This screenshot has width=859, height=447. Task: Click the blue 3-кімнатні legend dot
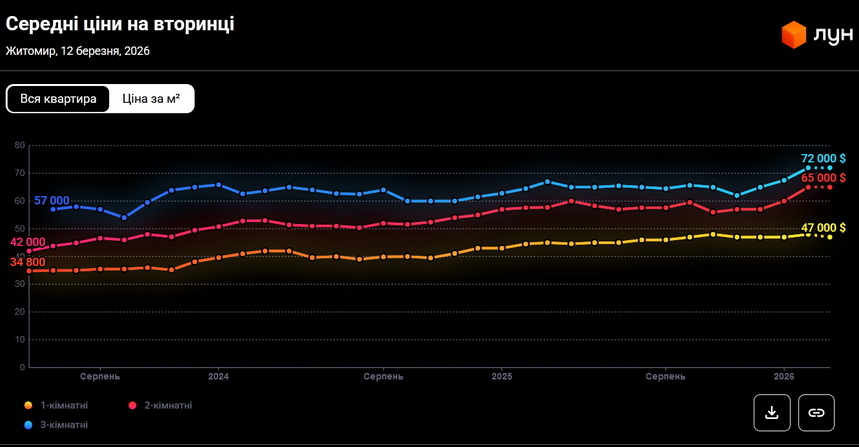tap(29, 425)
